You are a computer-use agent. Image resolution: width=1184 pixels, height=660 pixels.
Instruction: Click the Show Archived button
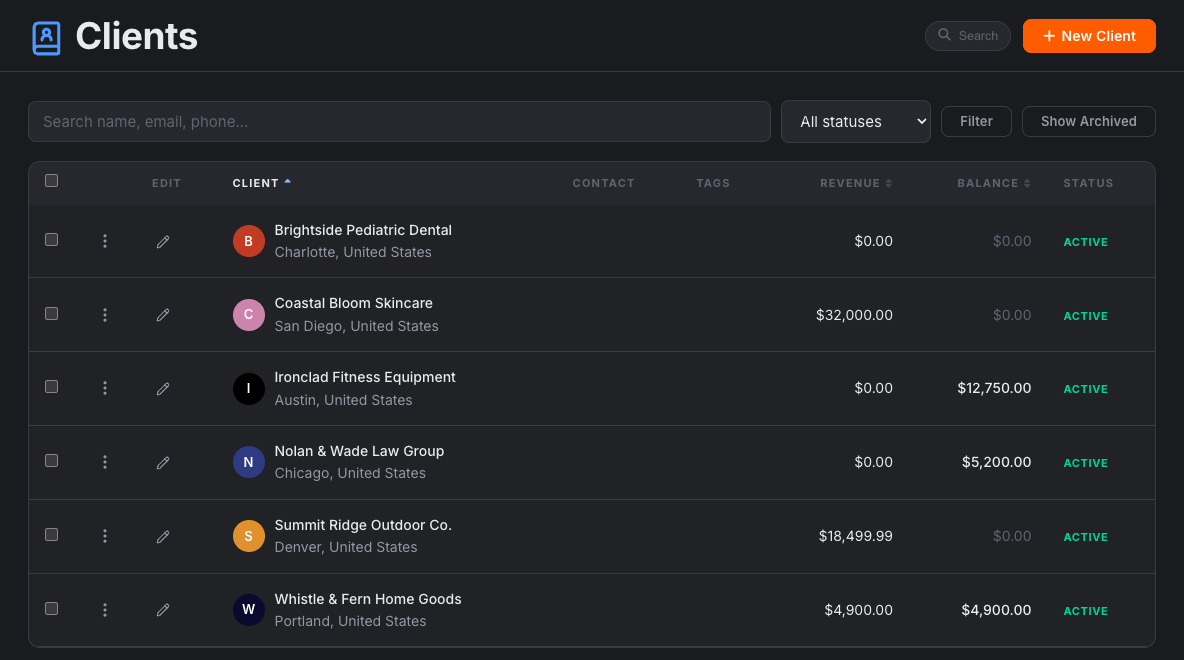tap(1088, 122)
